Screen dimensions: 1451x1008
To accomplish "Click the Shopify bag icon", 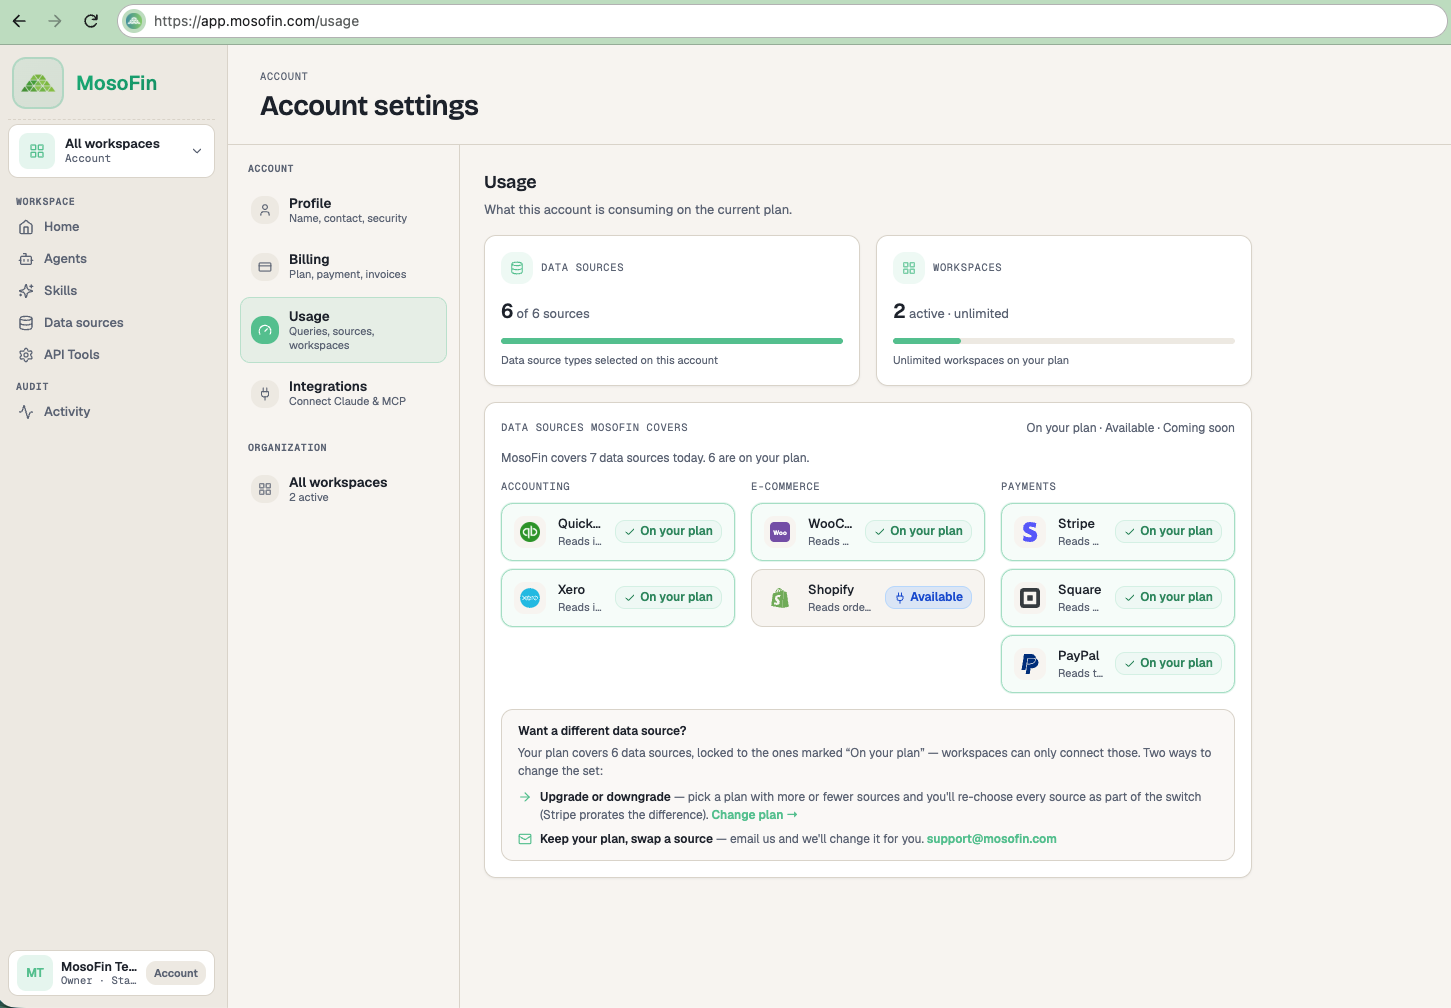I will pyautogui.click(x=780, y=598).
